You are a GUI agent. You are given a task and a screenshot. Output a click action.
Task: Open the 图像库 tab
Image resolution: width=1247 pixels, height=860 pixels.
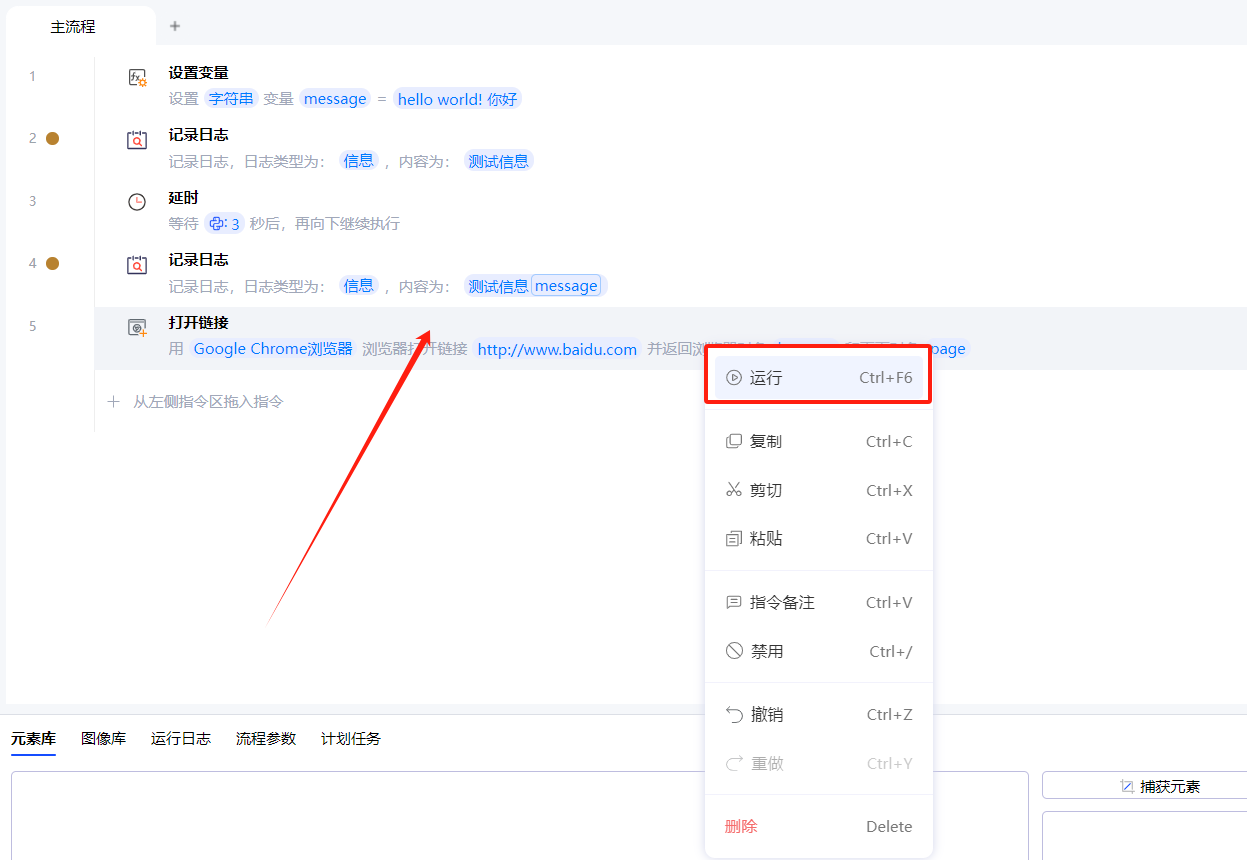(104, 739)
